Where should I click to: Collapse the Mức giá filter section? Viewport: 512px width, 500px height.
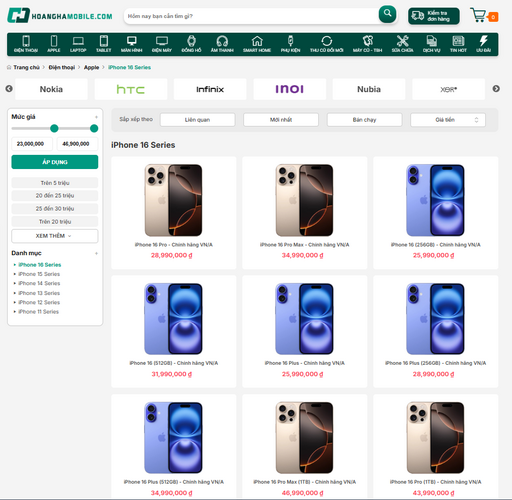tap(96, 117)
